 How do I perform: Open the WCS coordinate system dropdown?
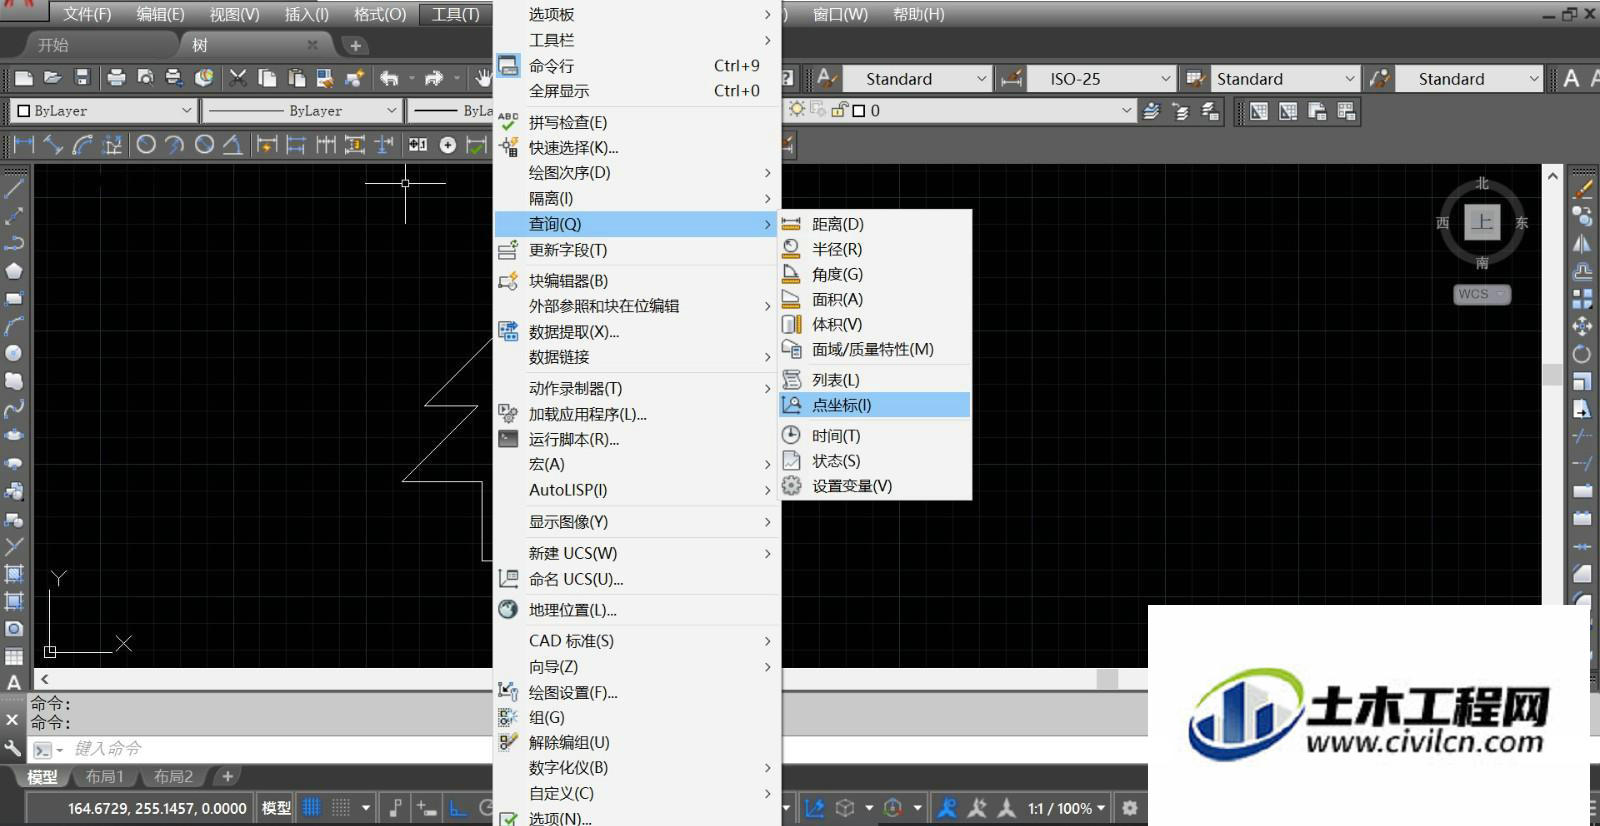(1482, 294)
